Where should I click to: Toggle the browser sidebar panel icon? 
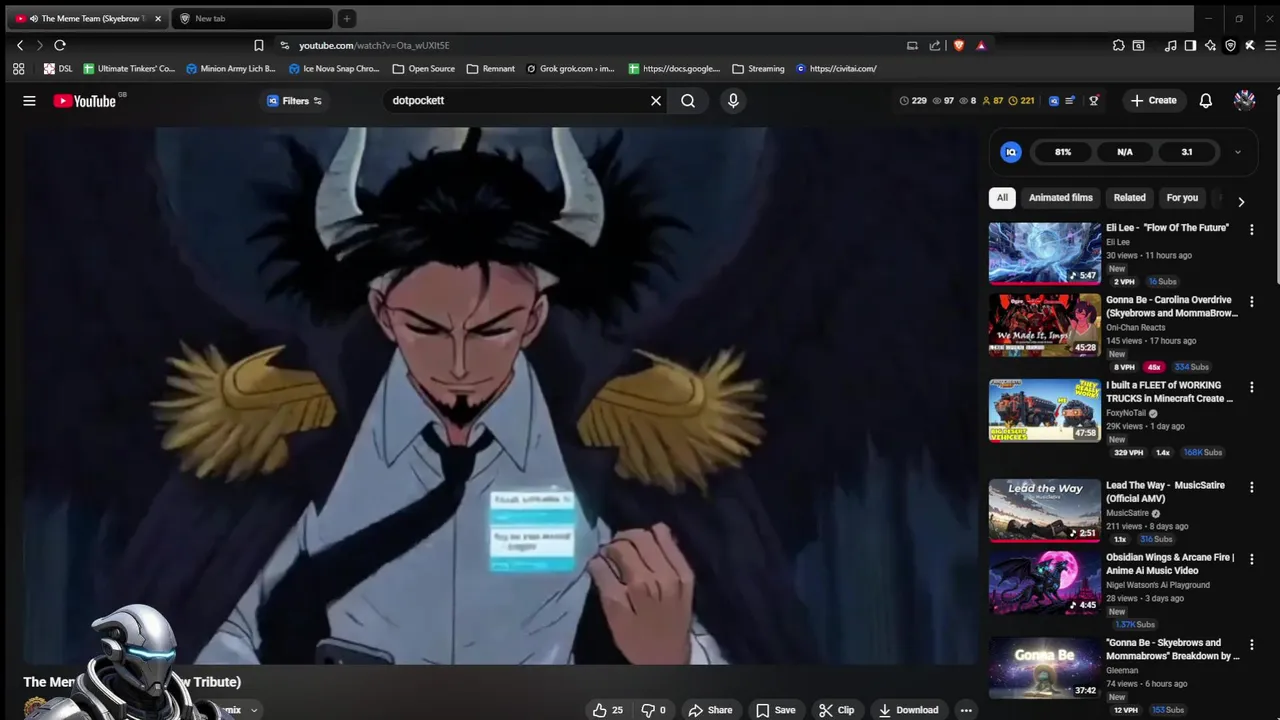1190,45
